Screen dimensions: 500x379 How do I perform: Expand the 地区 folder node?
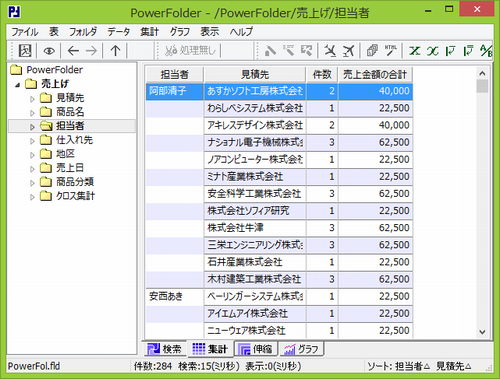pyautogui.click(x=32, y=155)
